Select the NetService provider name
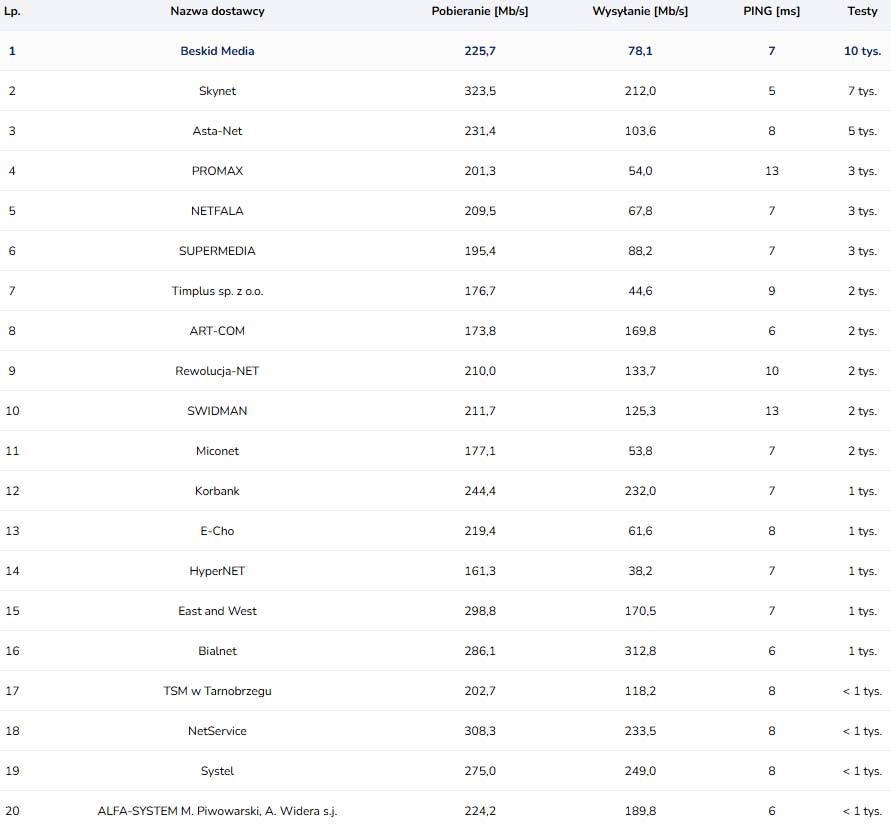 (217, 731)
